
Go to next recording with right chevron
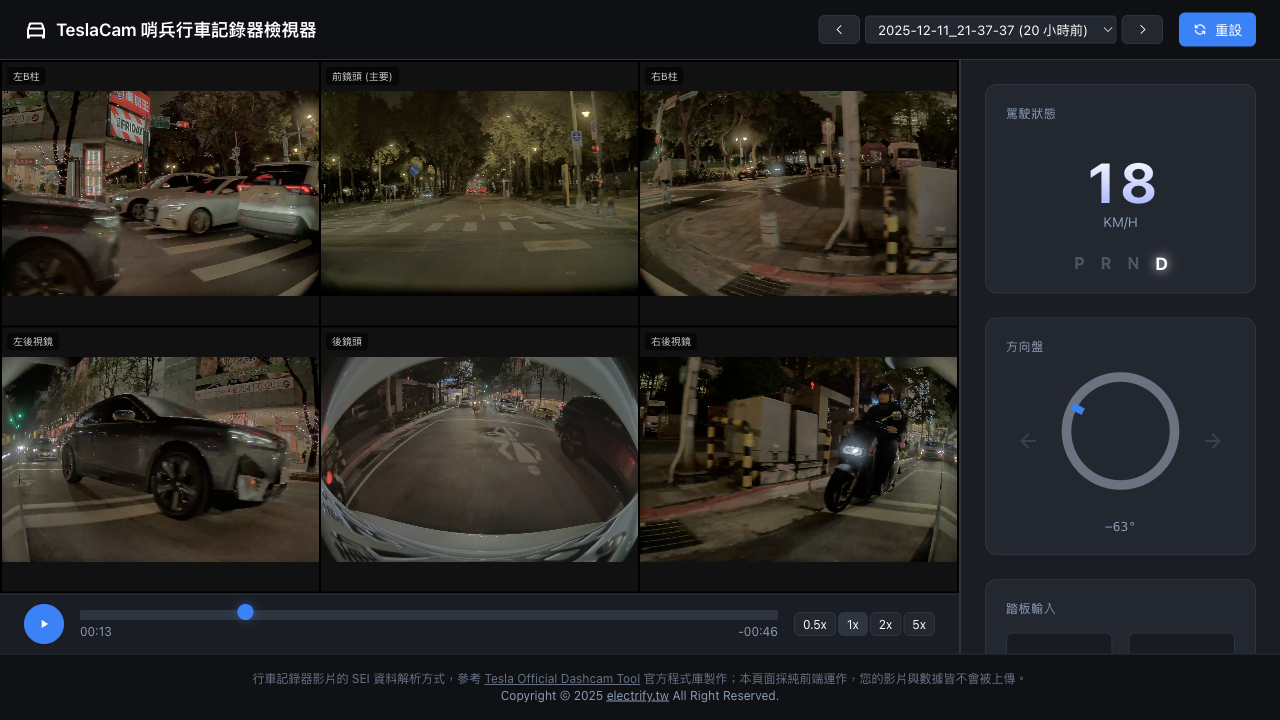(x=1141, y=30)
